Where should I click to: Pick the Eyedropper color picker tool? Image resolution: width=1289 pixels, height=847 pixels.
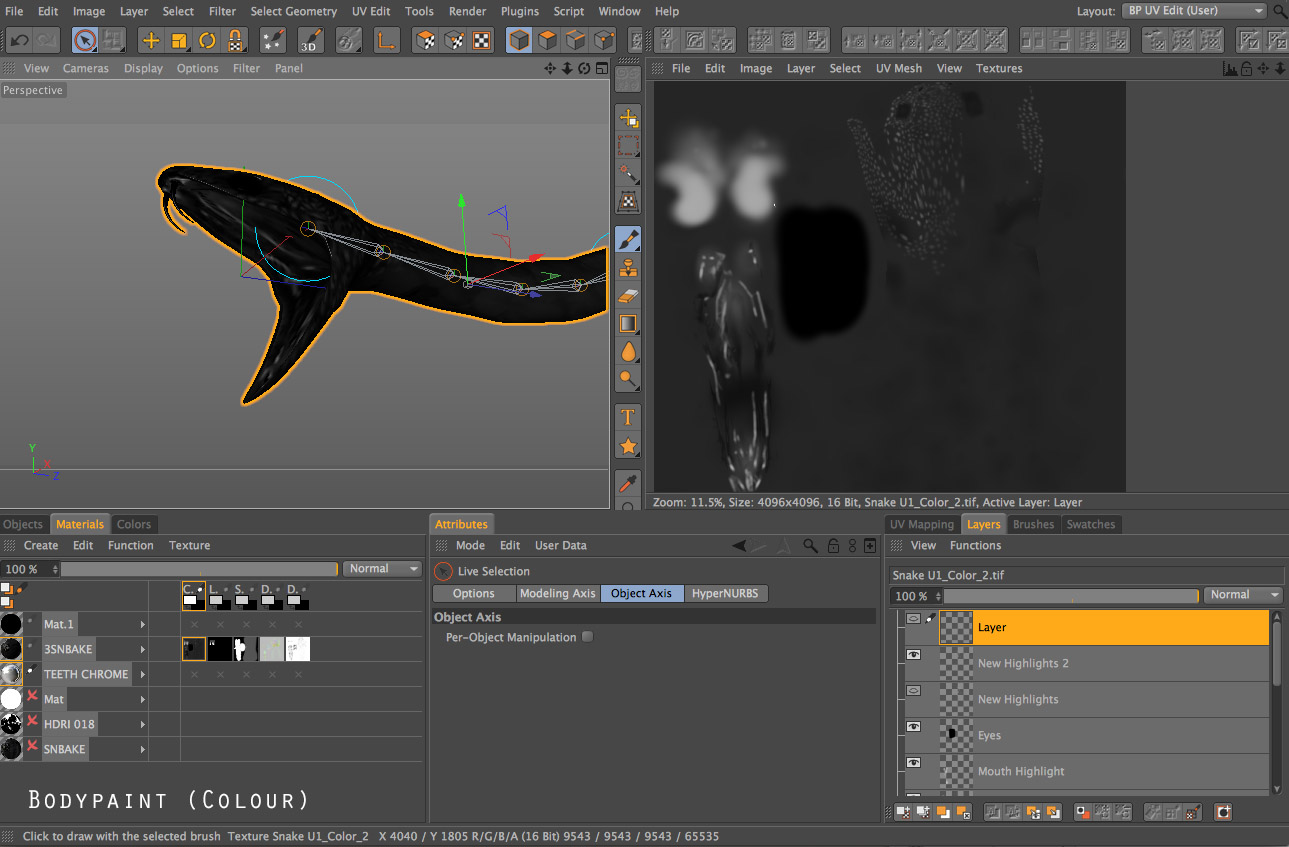(628, 484)
